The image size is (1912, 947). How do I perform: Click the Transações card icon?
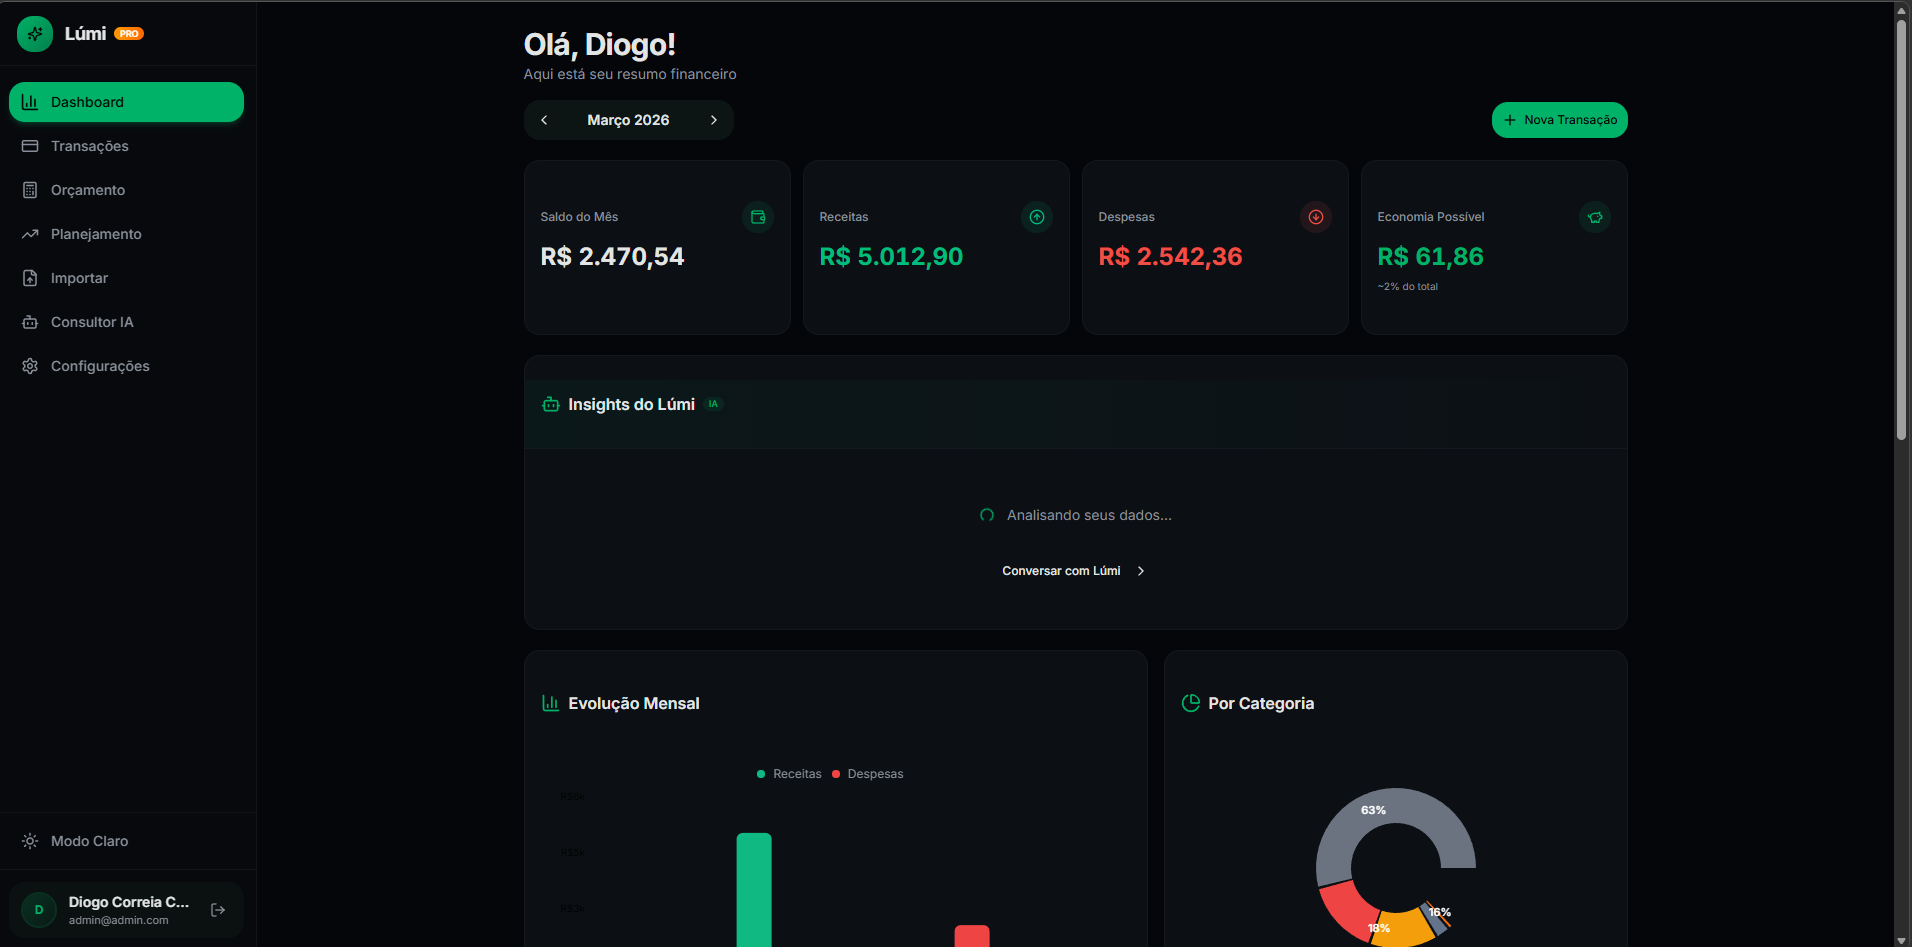click(30, 146)
